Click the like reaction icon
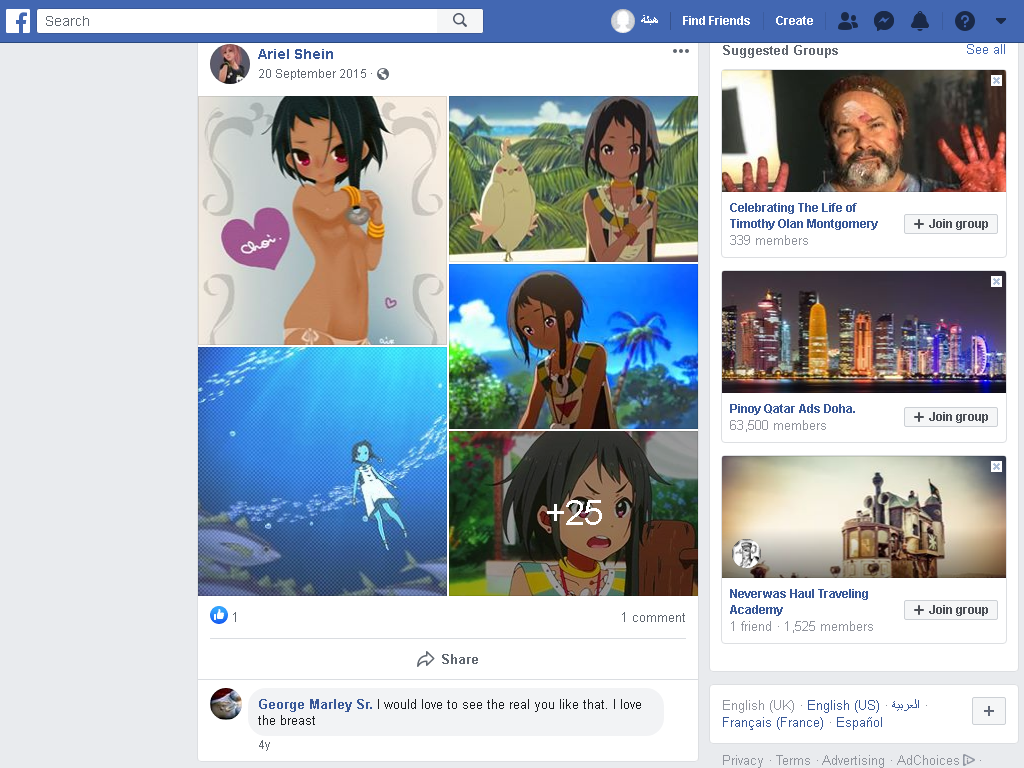 [x=219, y=615]
